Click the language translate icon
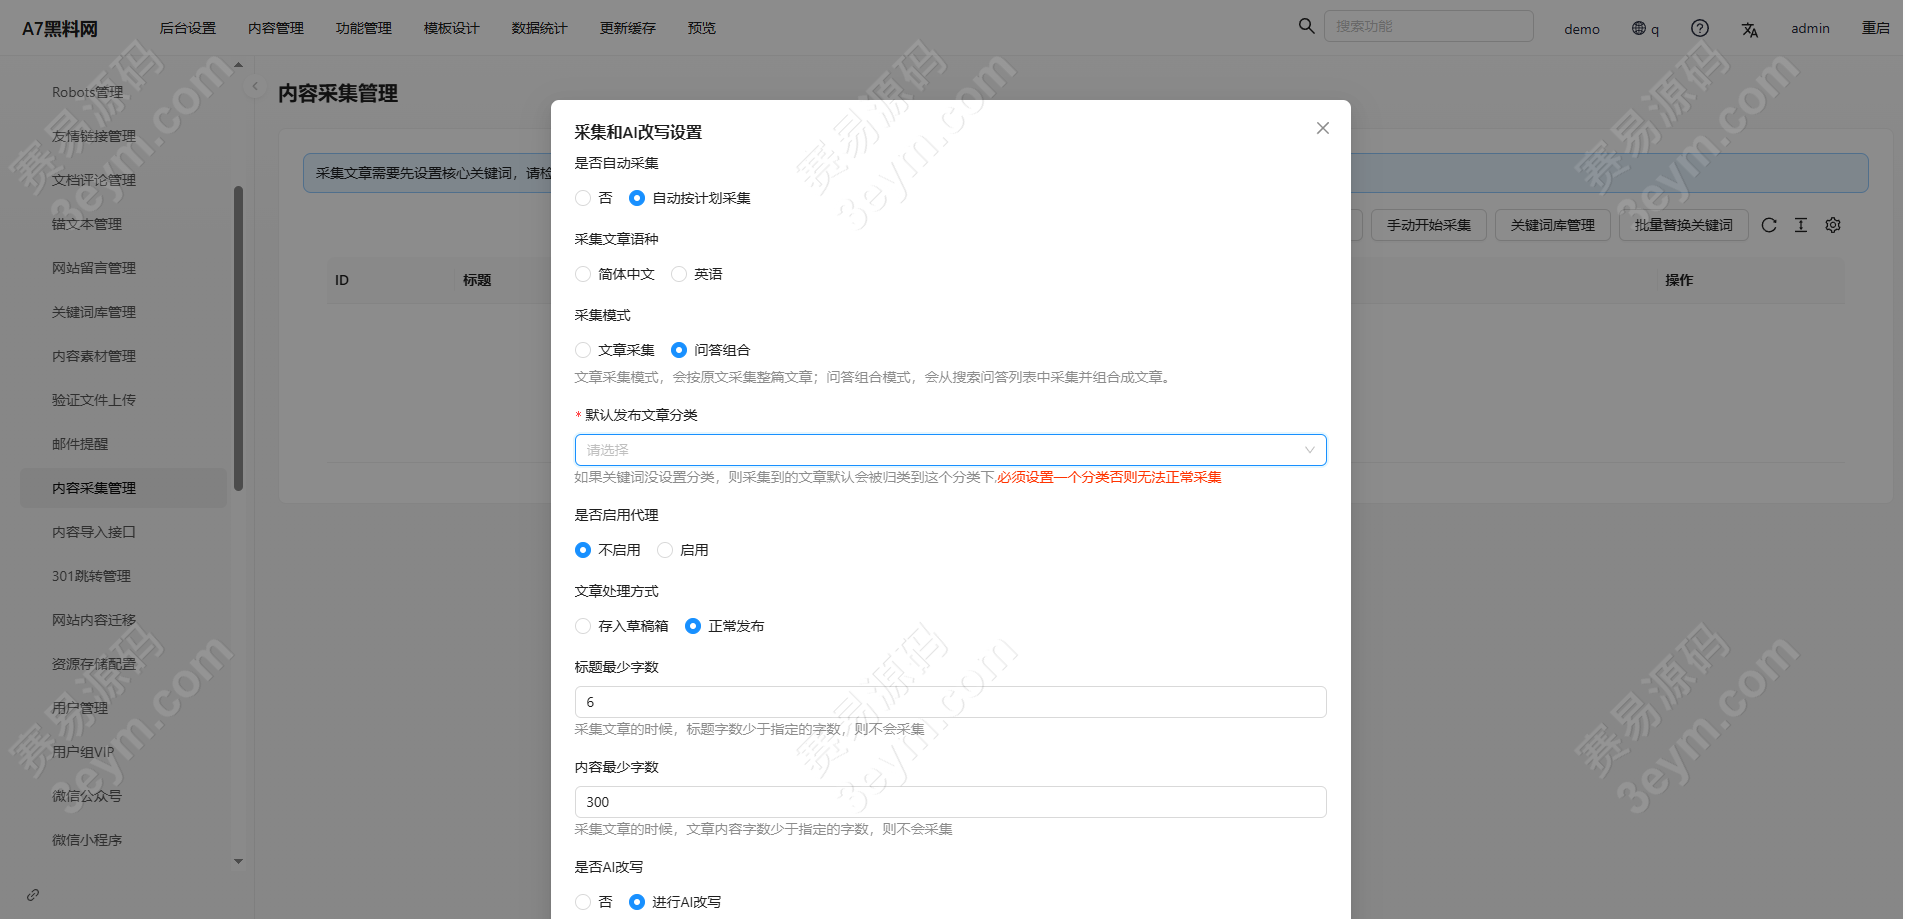The height and width of the screenshot is (919, 1905). (1749, 29)
